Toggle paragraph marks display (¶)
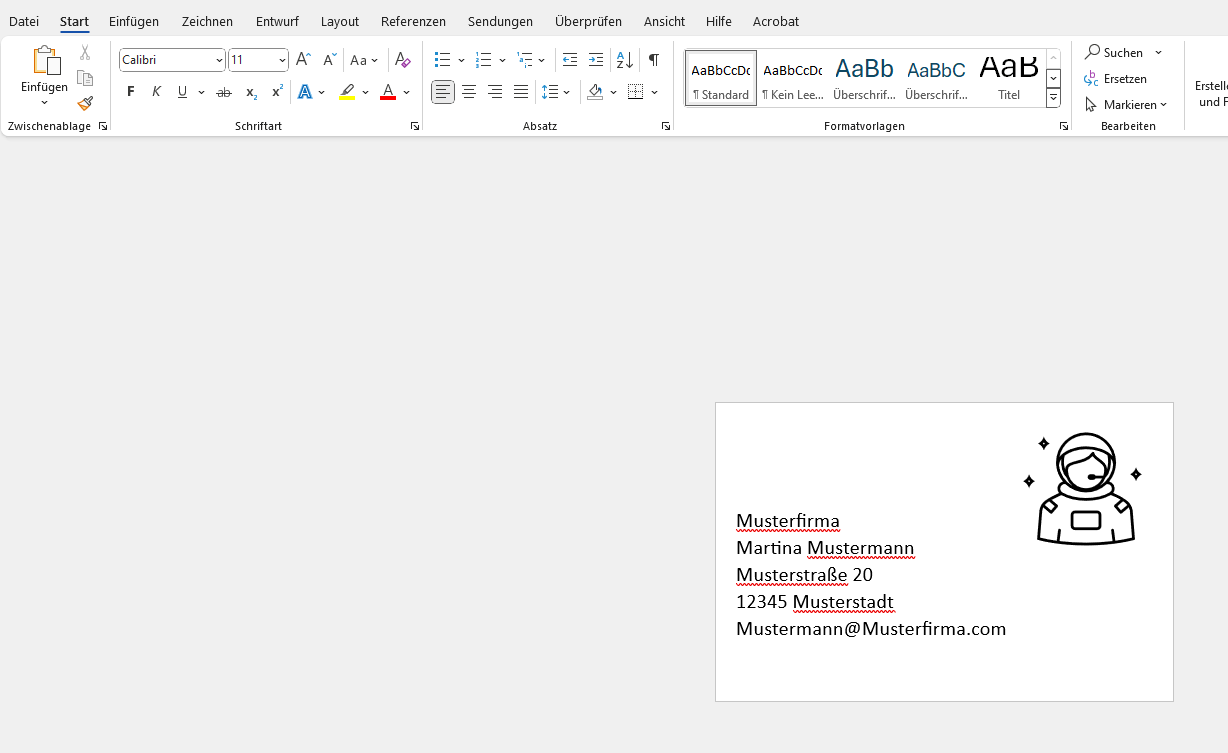 coord(653,60)
